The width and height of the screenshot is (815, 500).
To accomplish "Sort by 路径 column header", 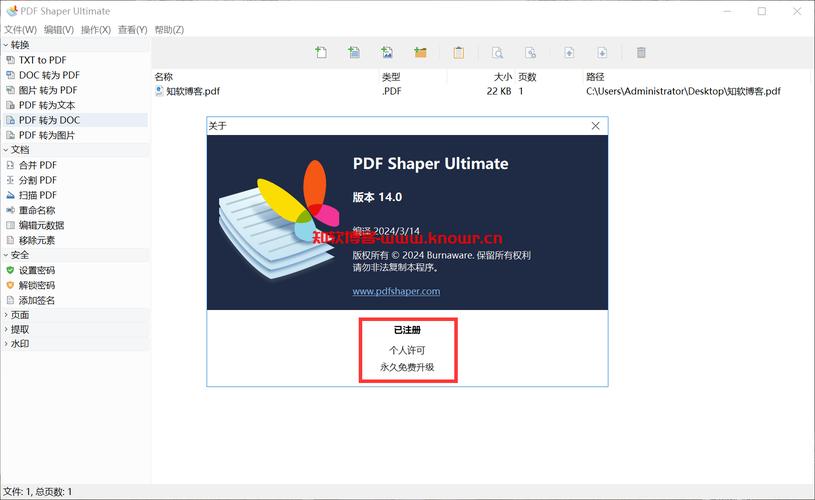I will [x=696, y=77].
